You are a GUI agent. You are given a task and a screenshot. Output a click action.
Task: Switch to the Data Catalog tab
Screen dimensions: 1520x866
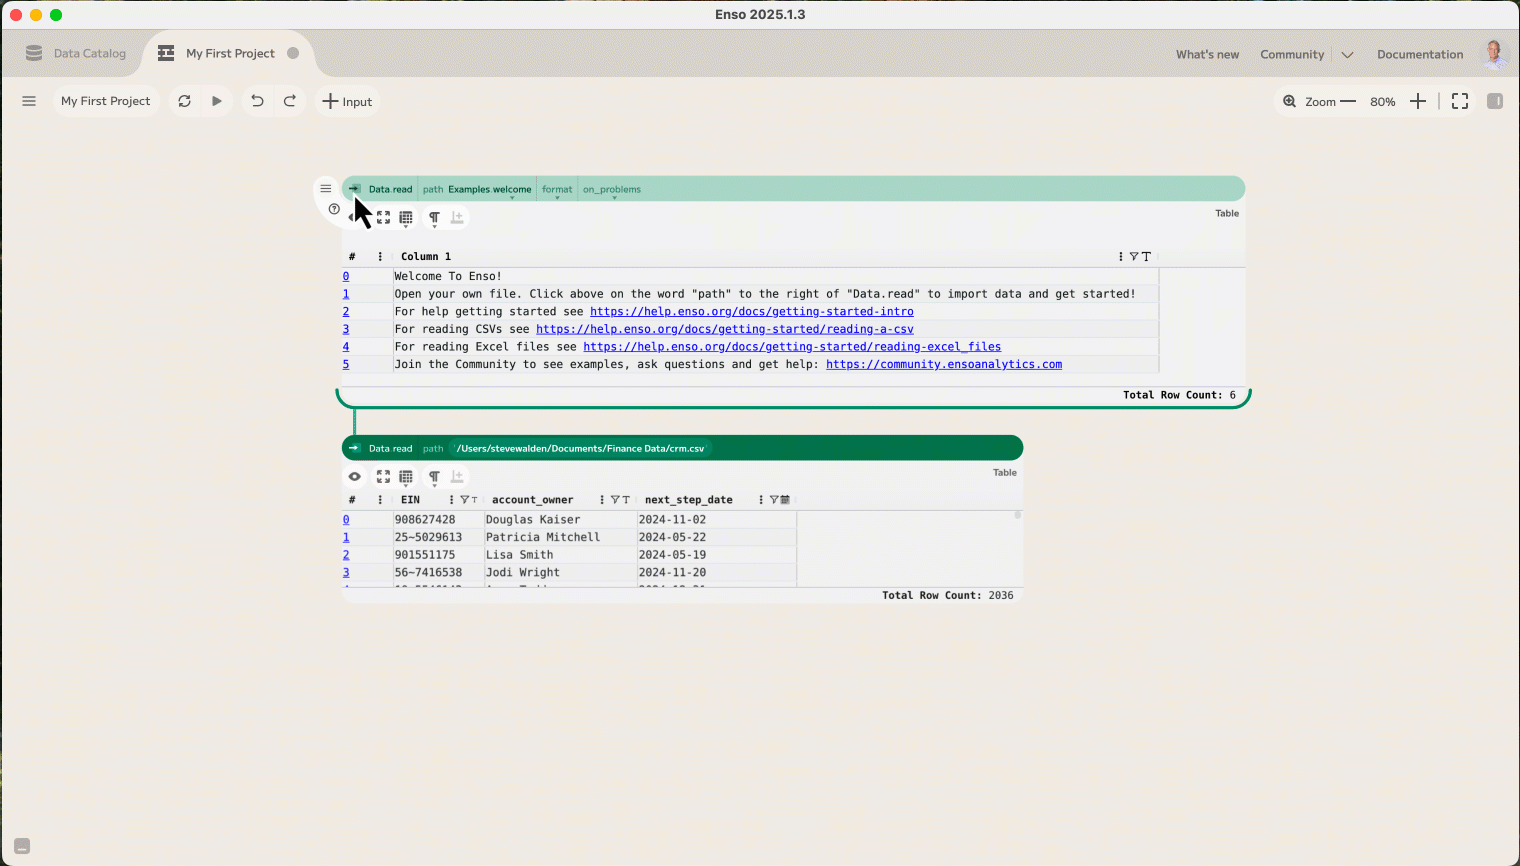point(77,53)
